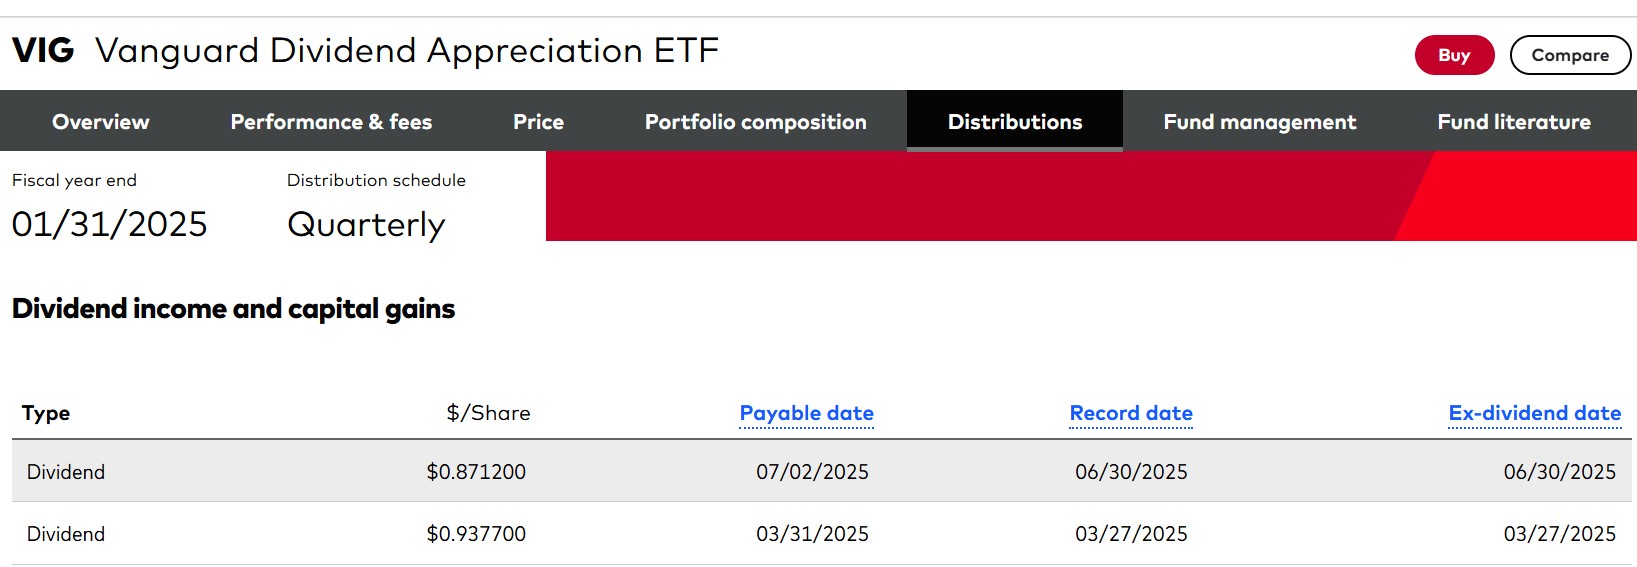
Task: Go to the Price tab
Action: pyautogui.click(x=538, y=122)
